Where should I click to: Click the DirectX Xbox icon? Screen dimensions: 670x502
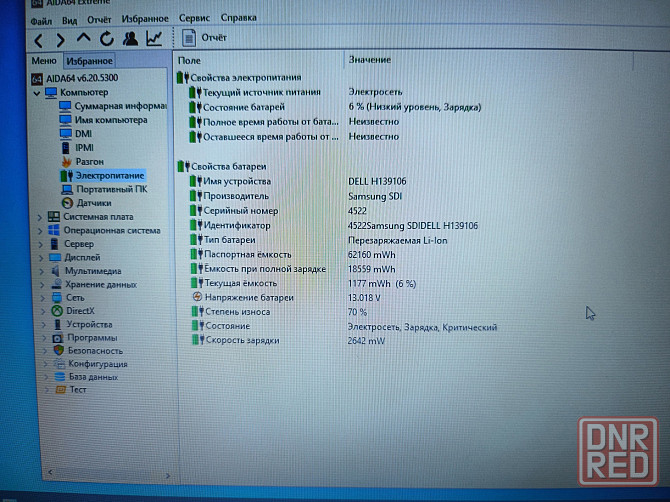[x=57, y=311]
